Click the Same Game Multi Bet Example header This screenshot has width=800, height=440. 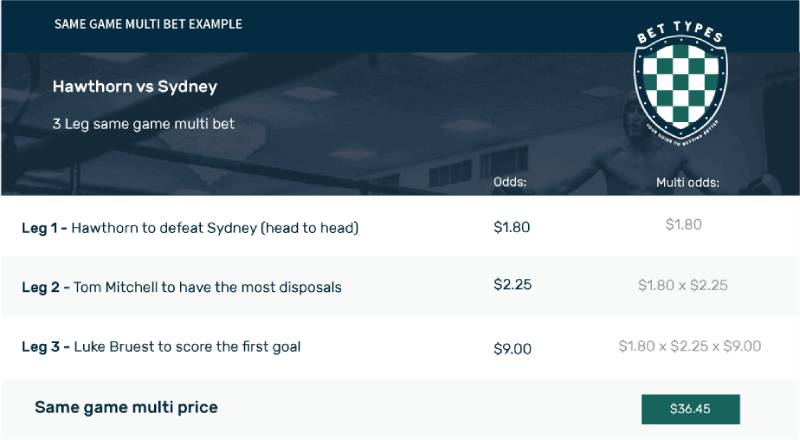tap(148, 24)
